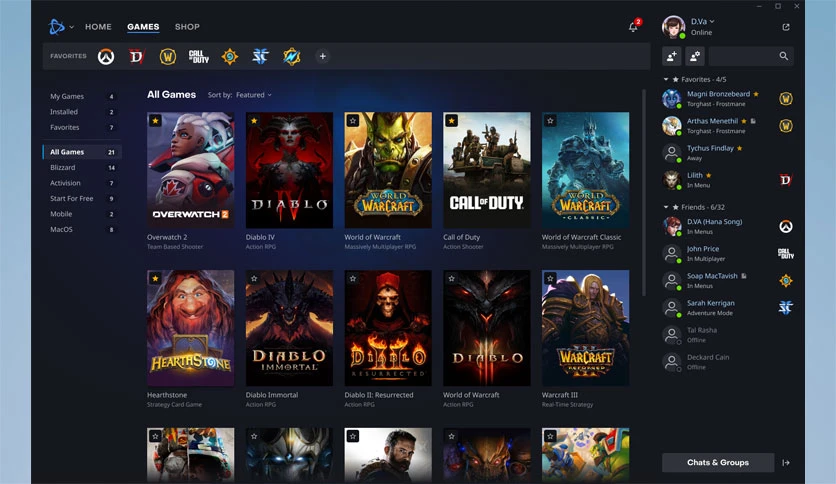Click Call of Duty icon beside John Price

[x=785, y=254]
